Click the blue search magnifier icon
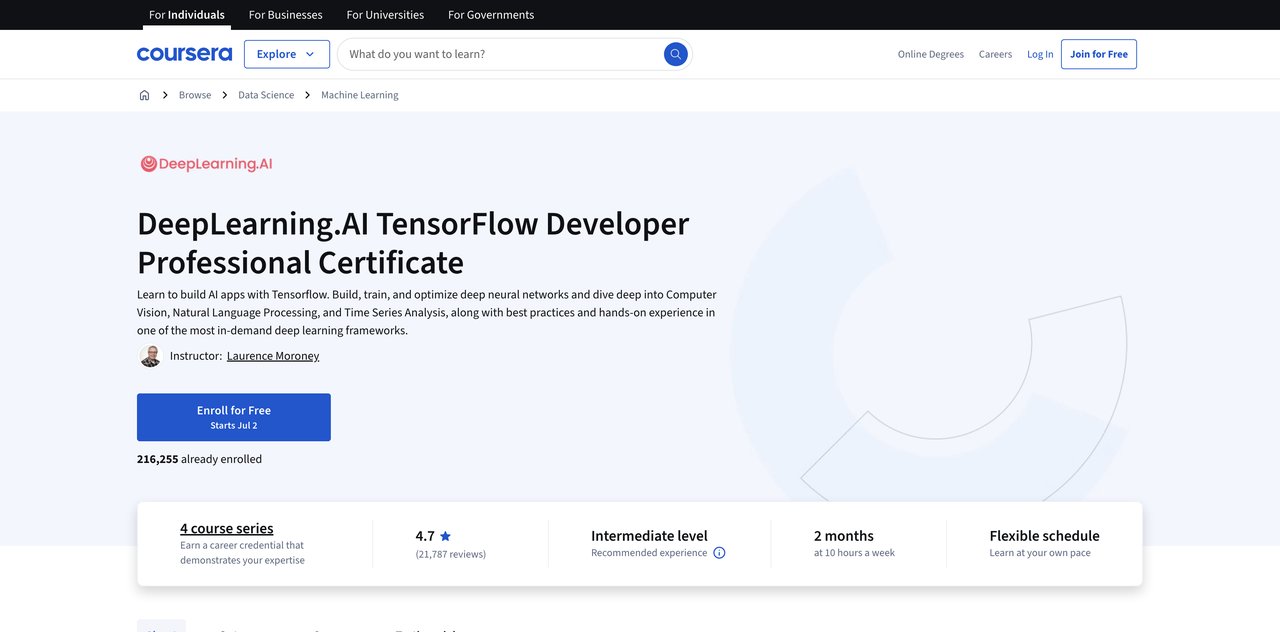1280x632 pixels. point(676,54)
